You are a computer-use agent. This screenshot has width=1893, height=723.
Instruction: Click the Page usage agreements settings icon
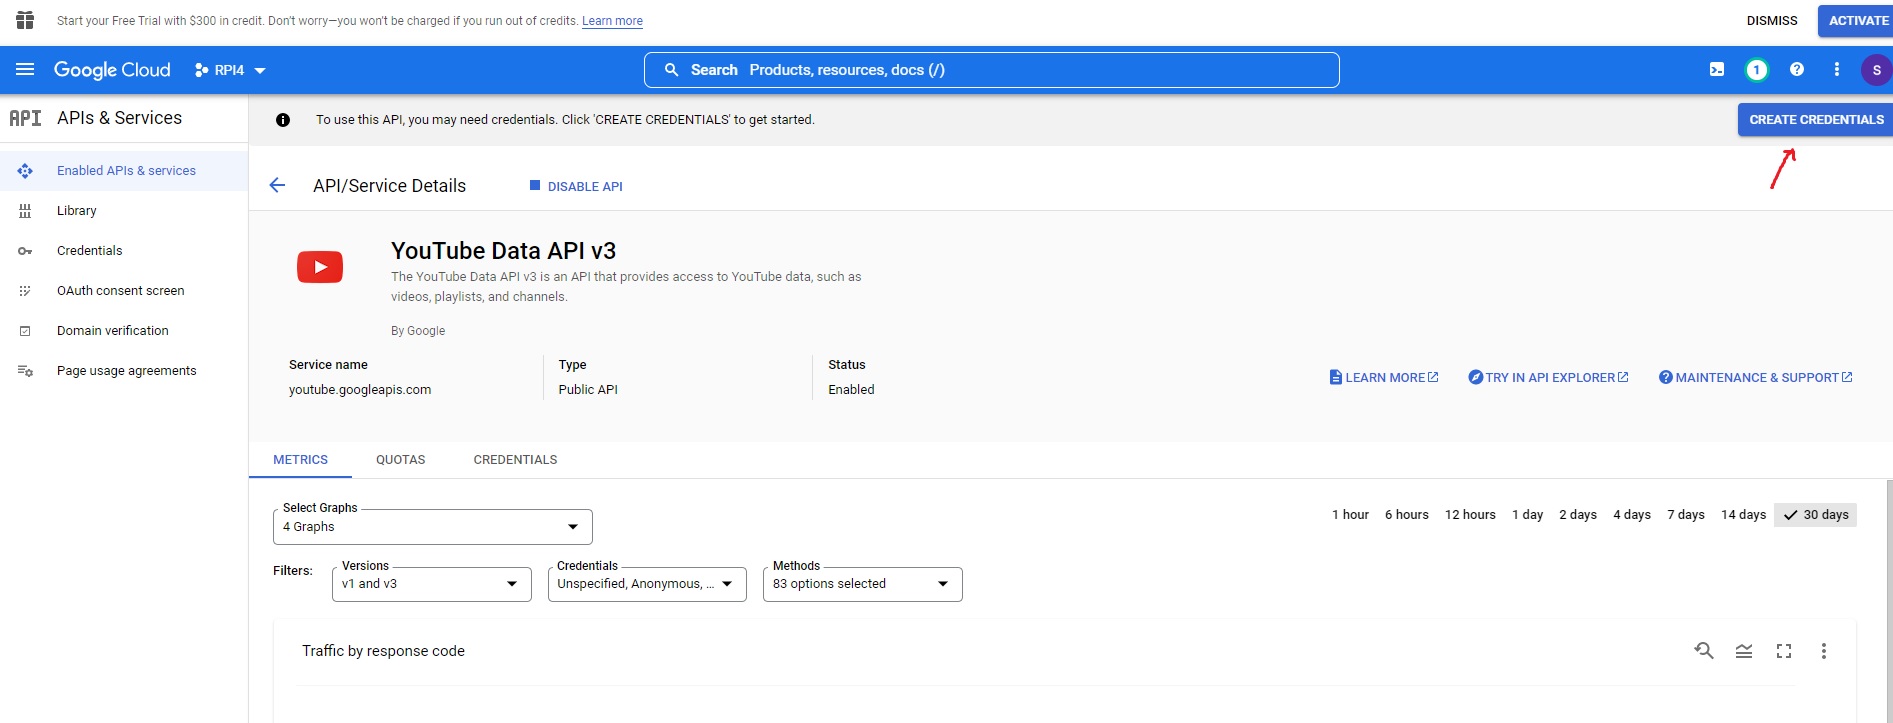pos(25,371)
